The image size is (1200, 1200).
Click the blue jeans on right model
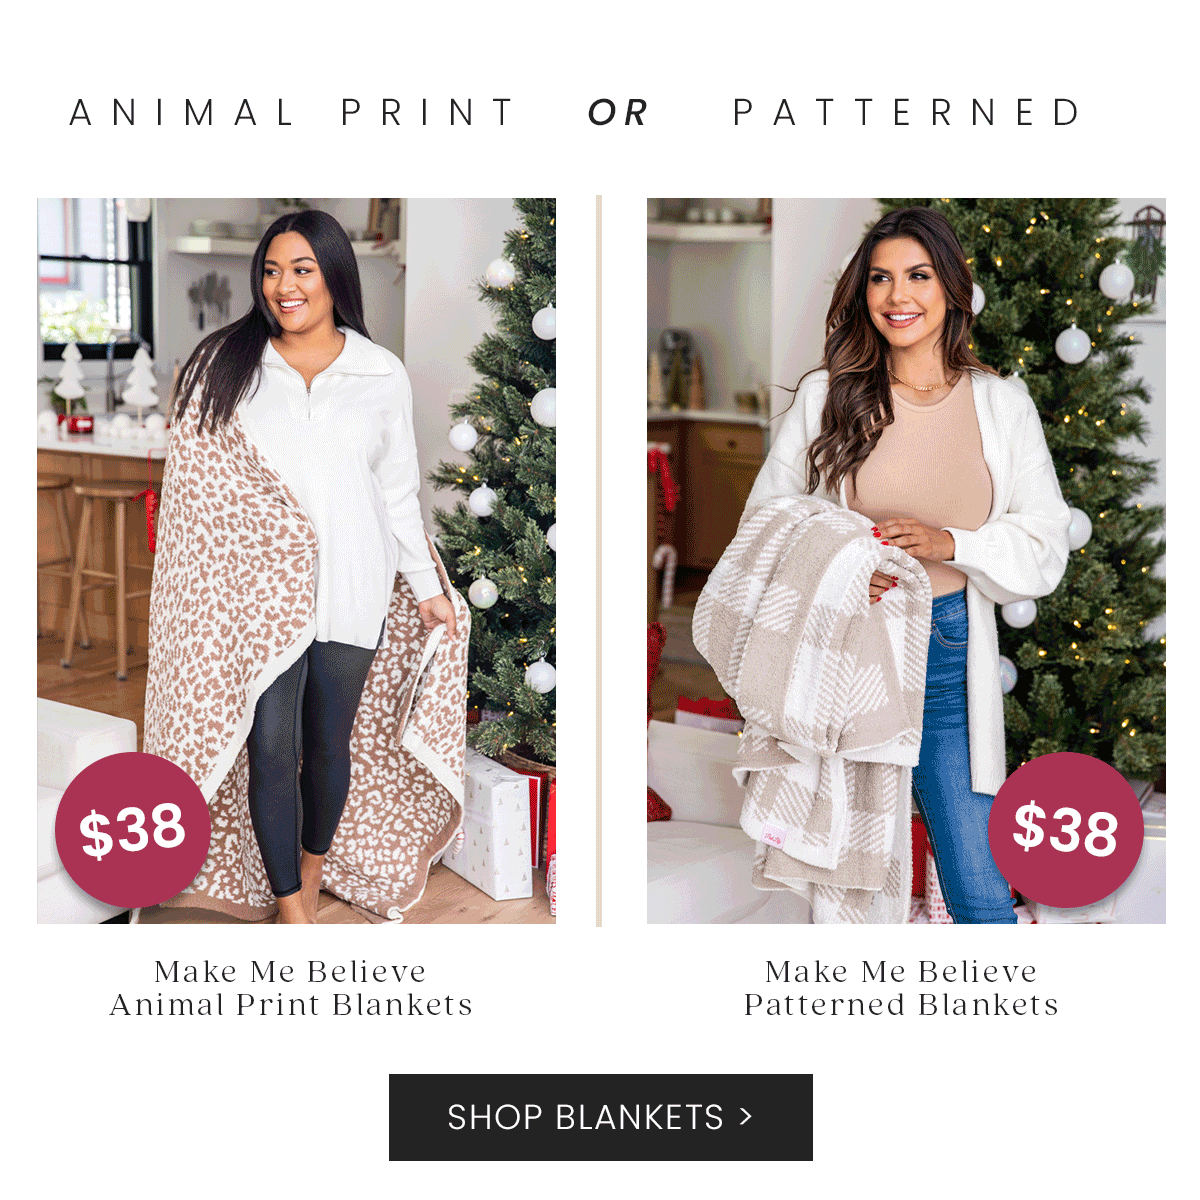(x=960, y=760)
